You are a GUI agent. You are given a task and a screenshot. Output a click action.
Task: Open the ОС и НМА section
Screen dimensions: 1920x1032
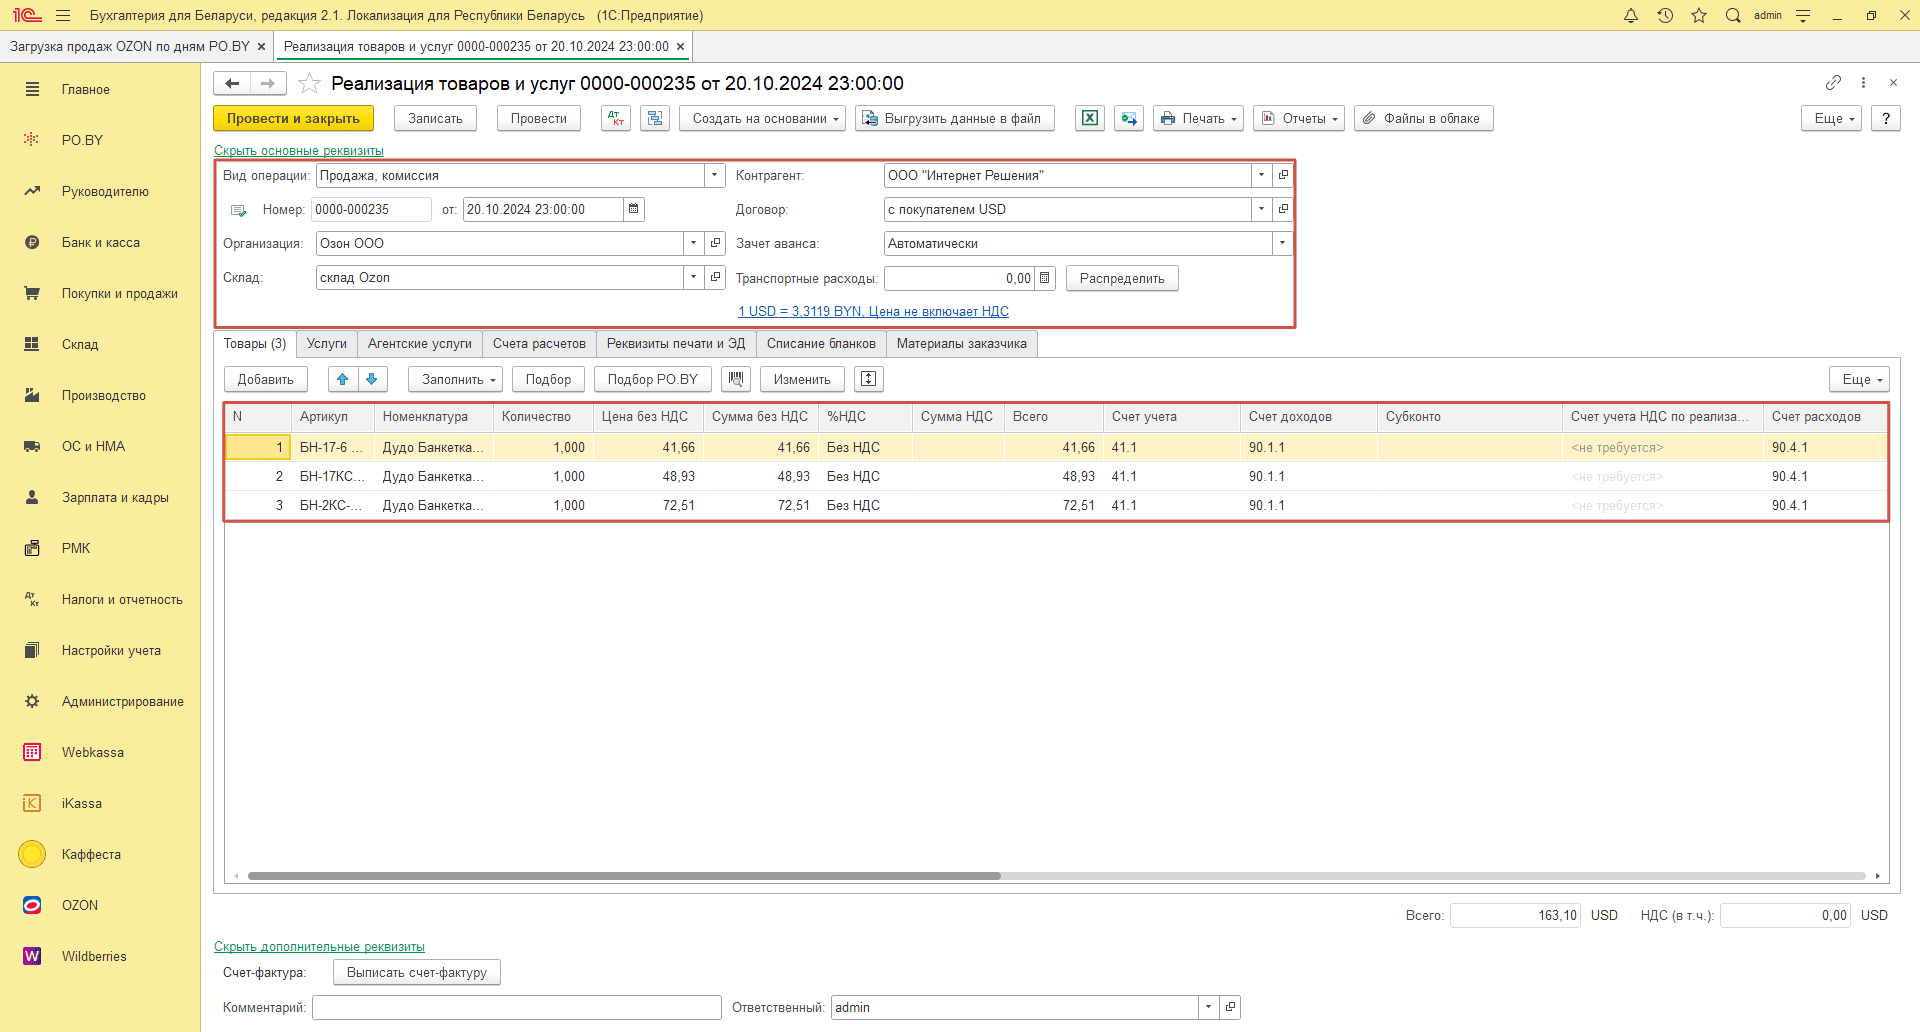93,447
